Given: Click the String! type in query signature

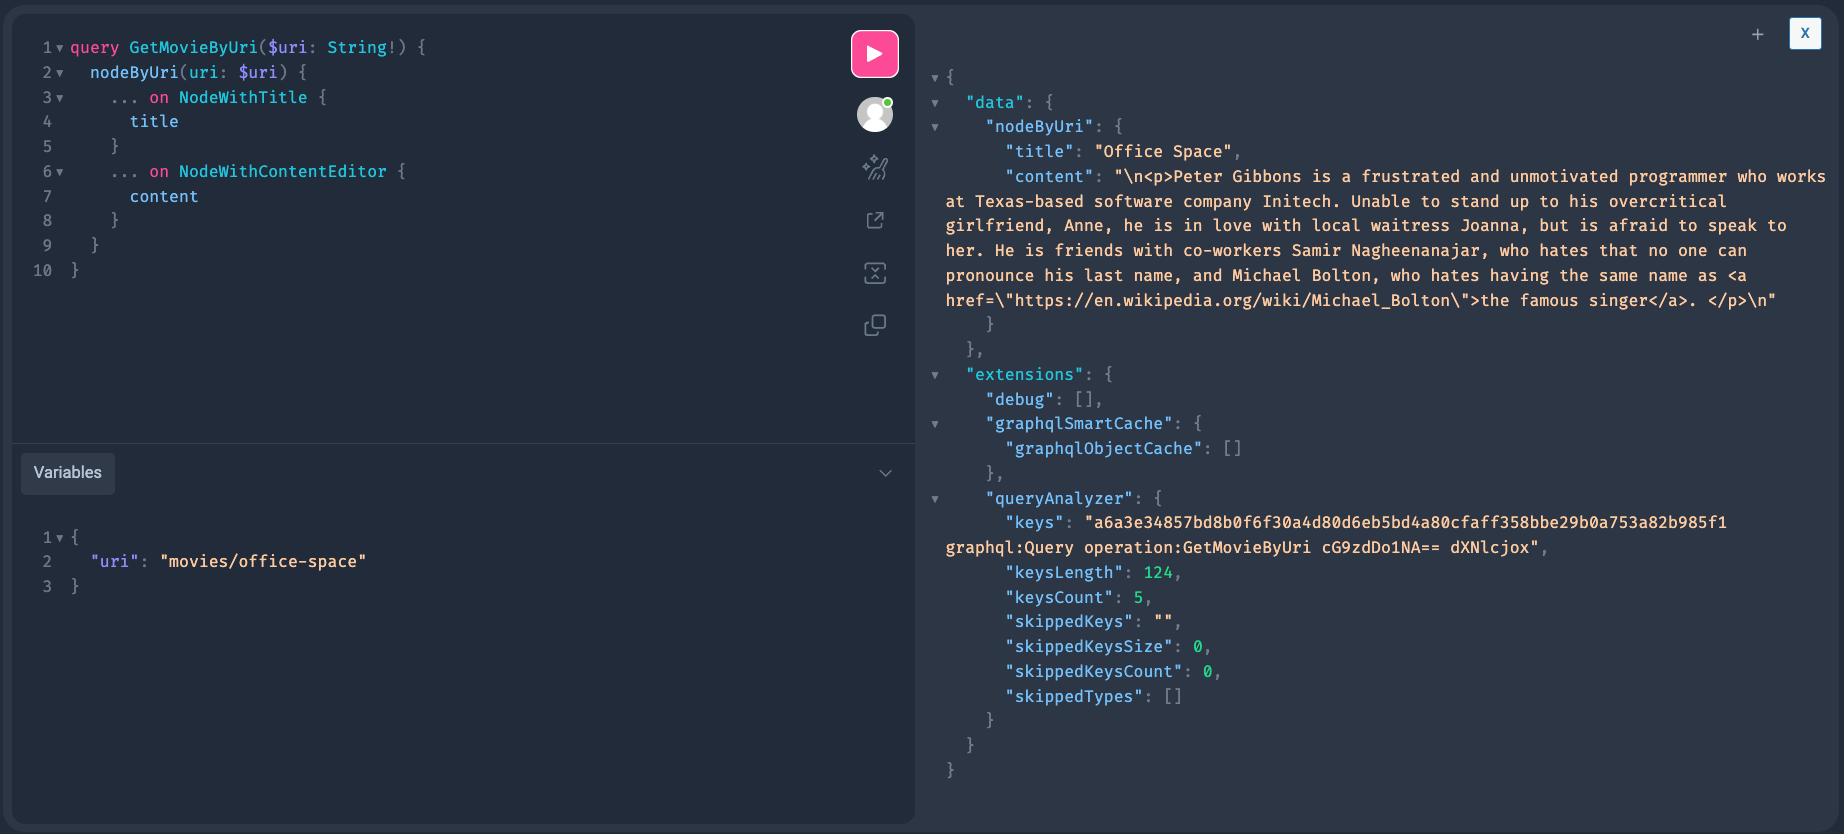Looking at the screenshot, I should click(362, 47).
